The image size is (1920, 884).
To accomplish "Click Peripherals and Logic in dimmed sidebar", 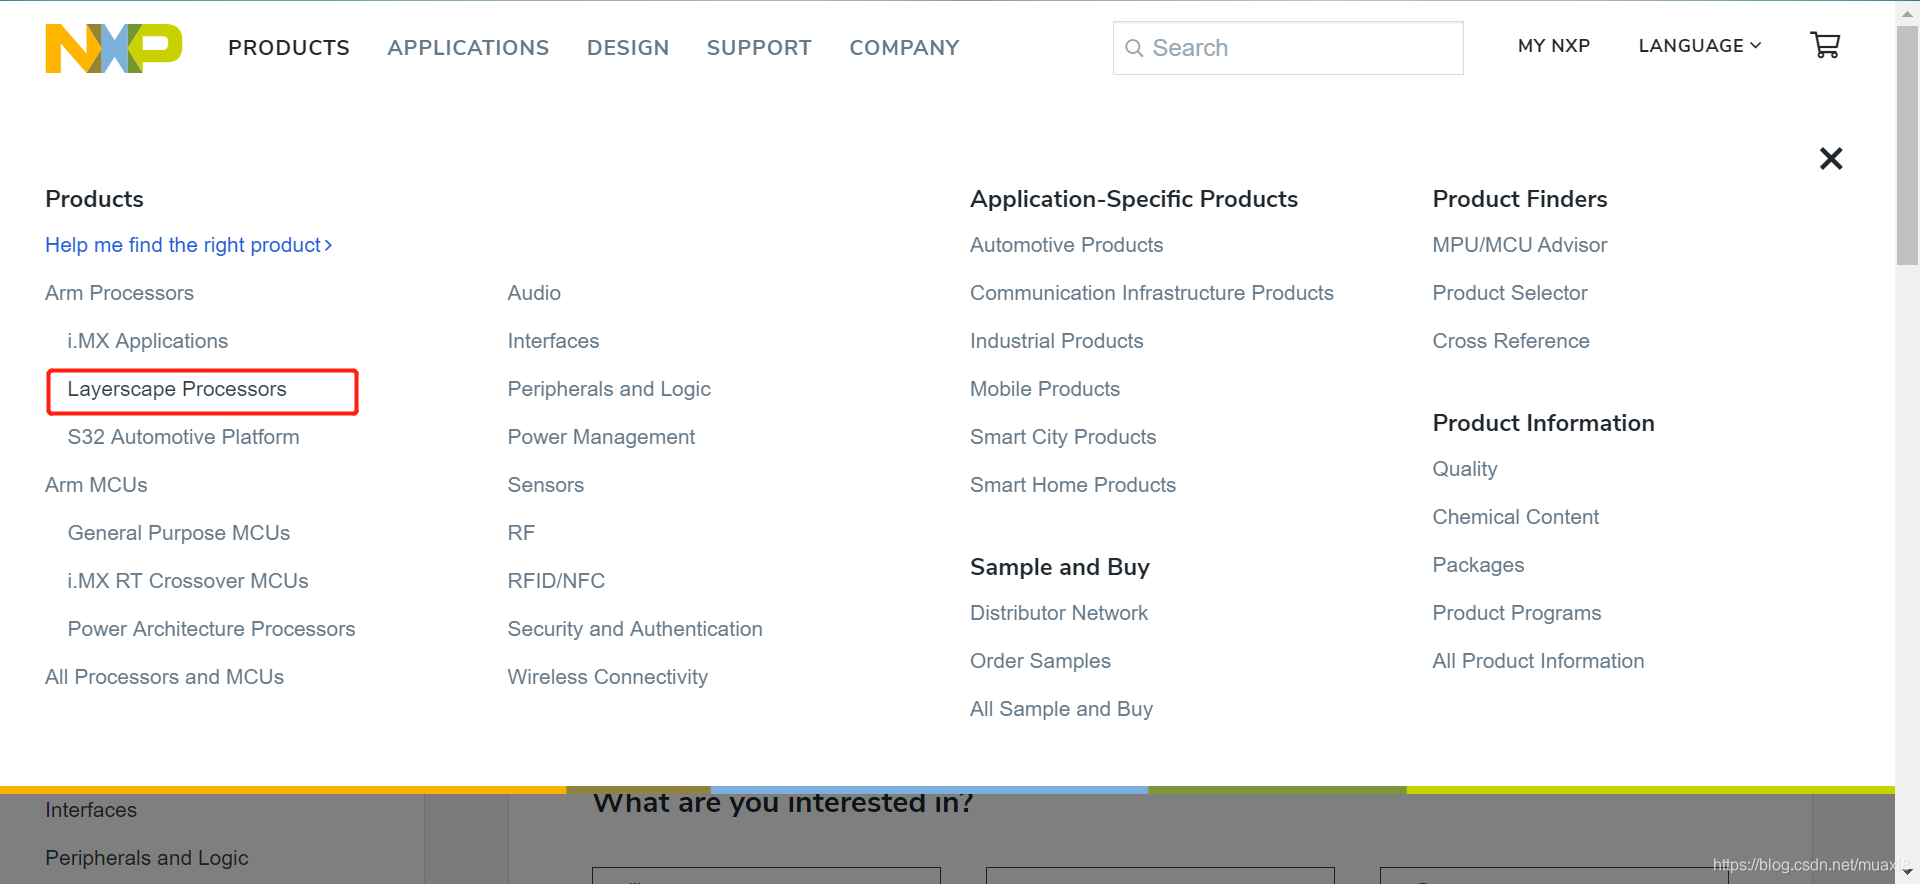I will point(146,858).
